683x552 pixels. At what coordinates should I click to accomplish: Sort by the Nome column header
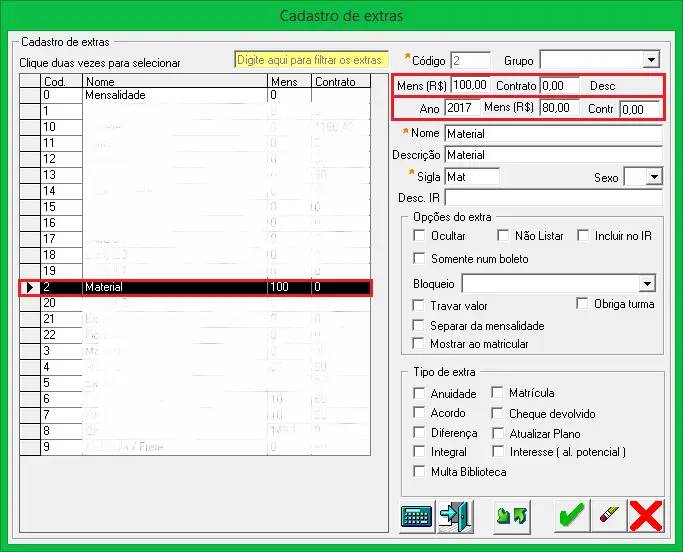pos(174,82)
